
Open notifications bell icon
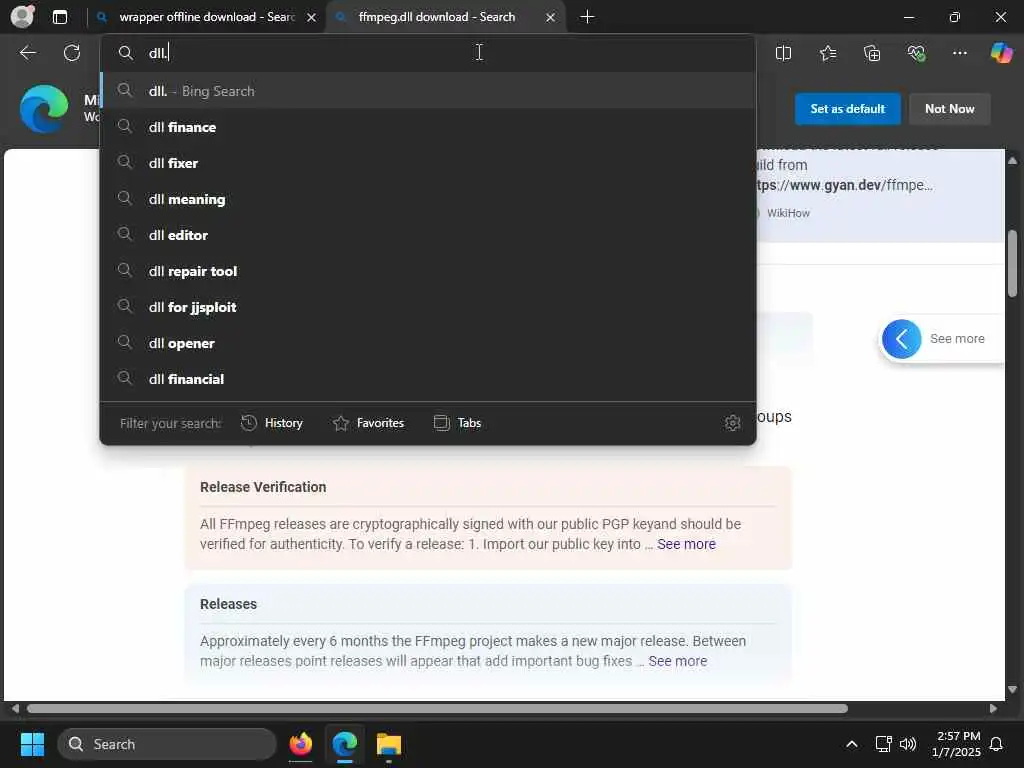point(997,744)
